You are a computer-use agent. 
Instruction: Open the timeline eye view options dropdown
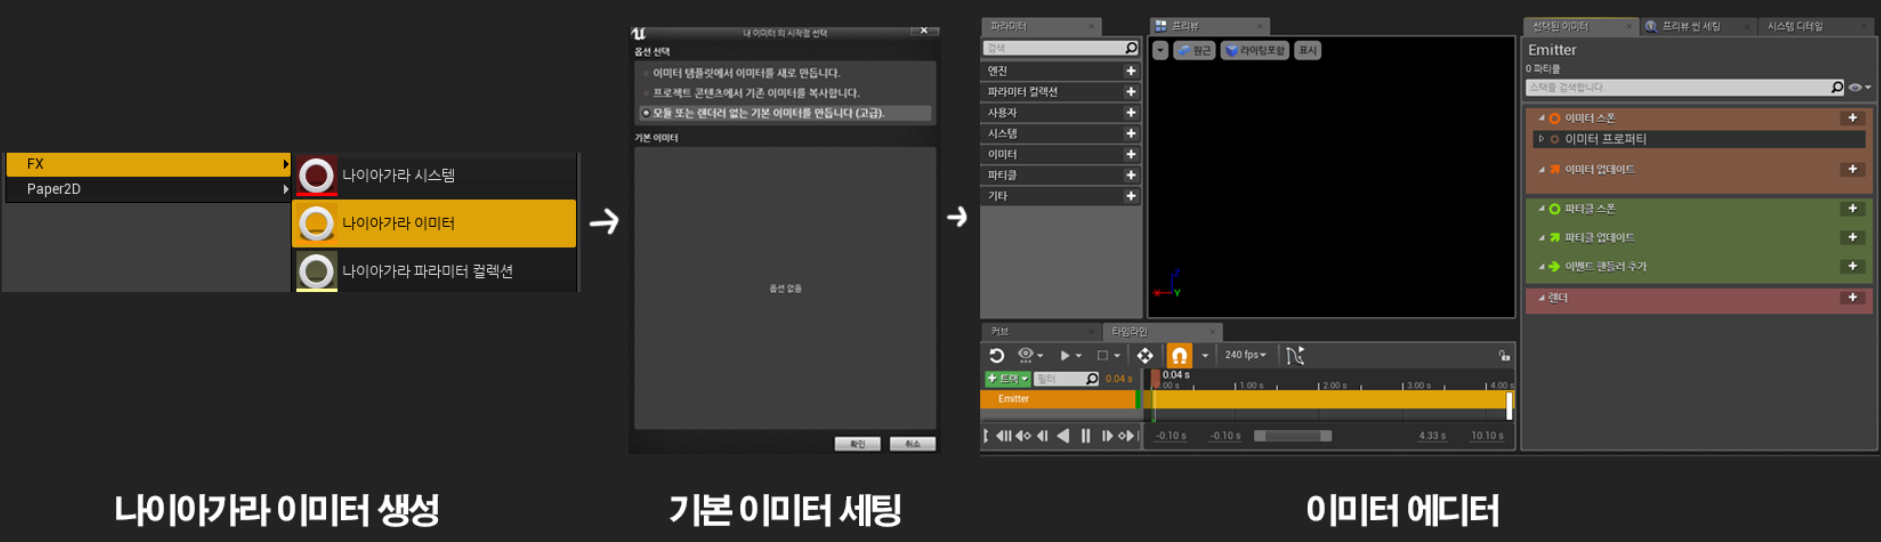pyautogui.click(x=1030, y=355)
